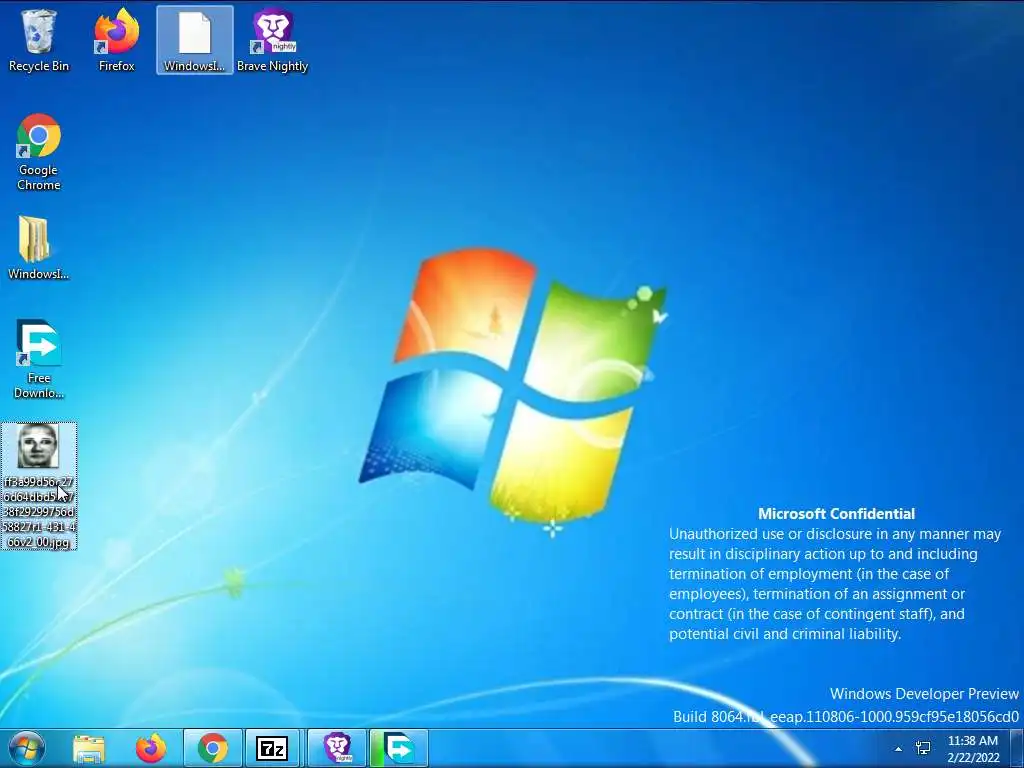This screenshot has width=1024, height=768.
Task: Open File Explorer from the taskbar
Action: [89, 748]
